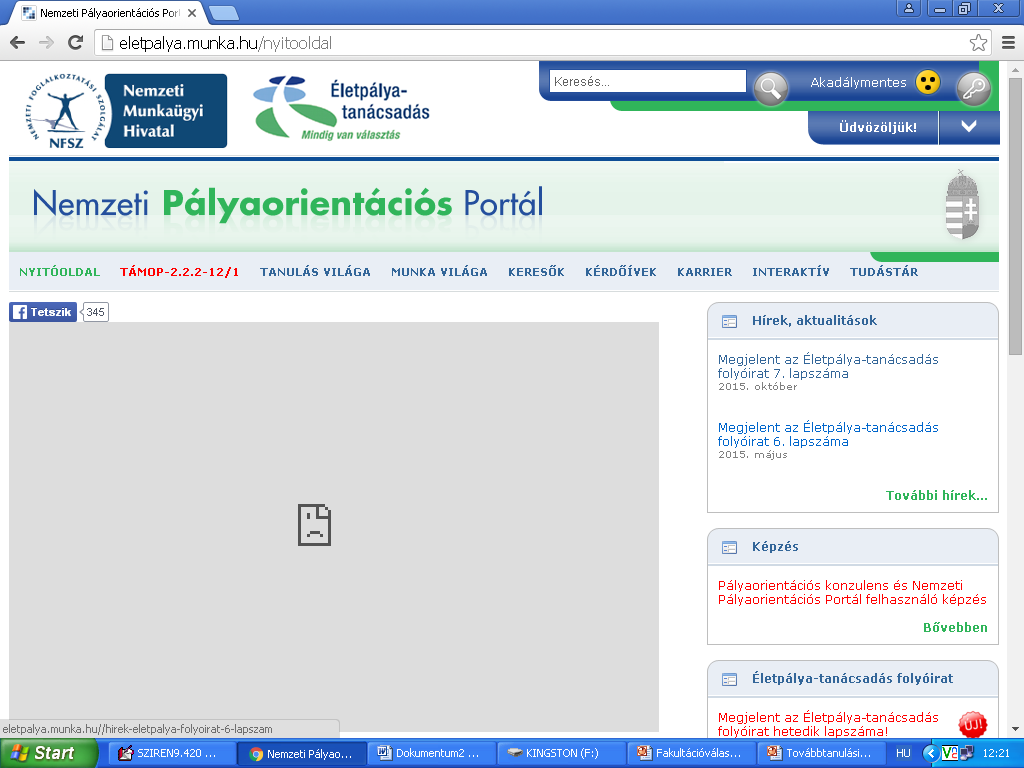The height and width of the screenshot is (768, 1024).
Task: Click into the Keresés search field
Action: [x=647, y=82]
